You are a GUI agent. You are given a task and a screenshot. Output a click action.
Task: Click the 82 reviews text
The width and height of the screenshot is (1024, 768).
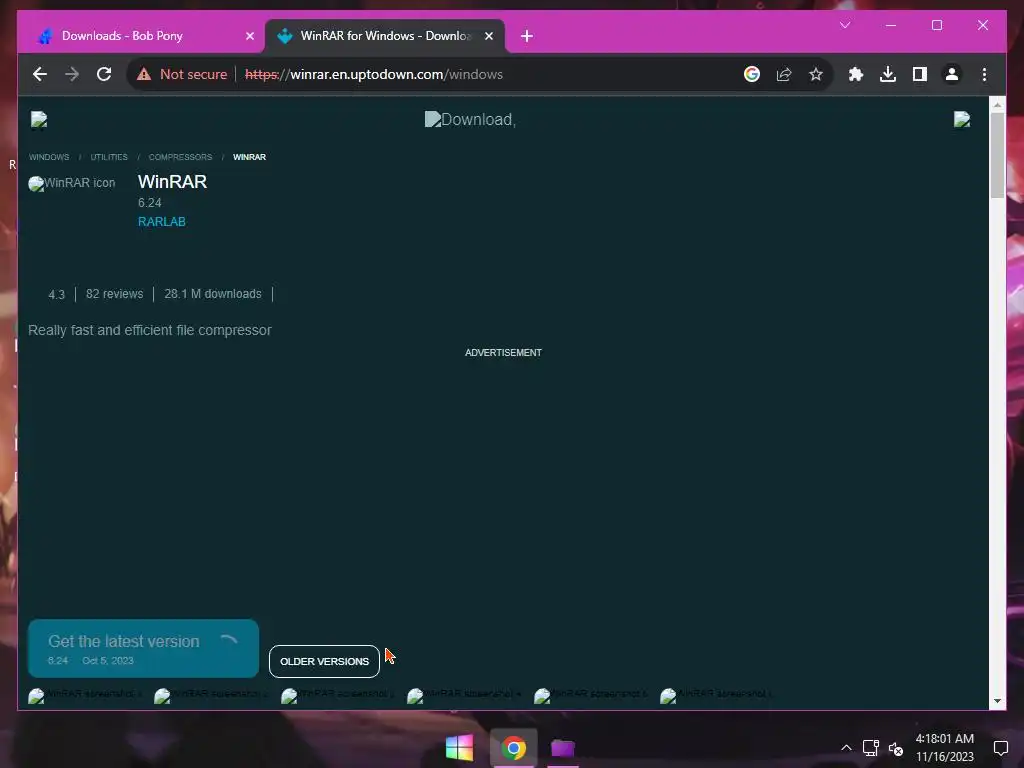point(114,294)
